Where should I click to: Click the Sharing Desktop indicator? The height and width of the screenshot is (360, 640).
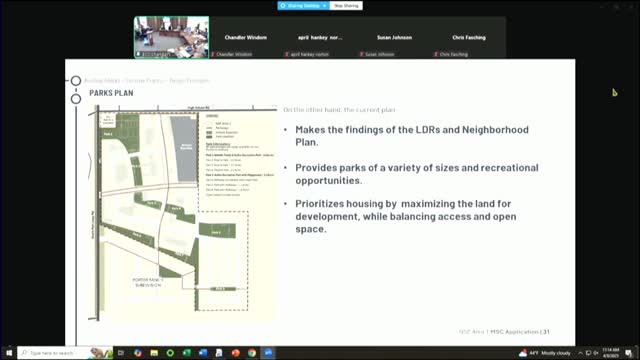pos(303,6)
